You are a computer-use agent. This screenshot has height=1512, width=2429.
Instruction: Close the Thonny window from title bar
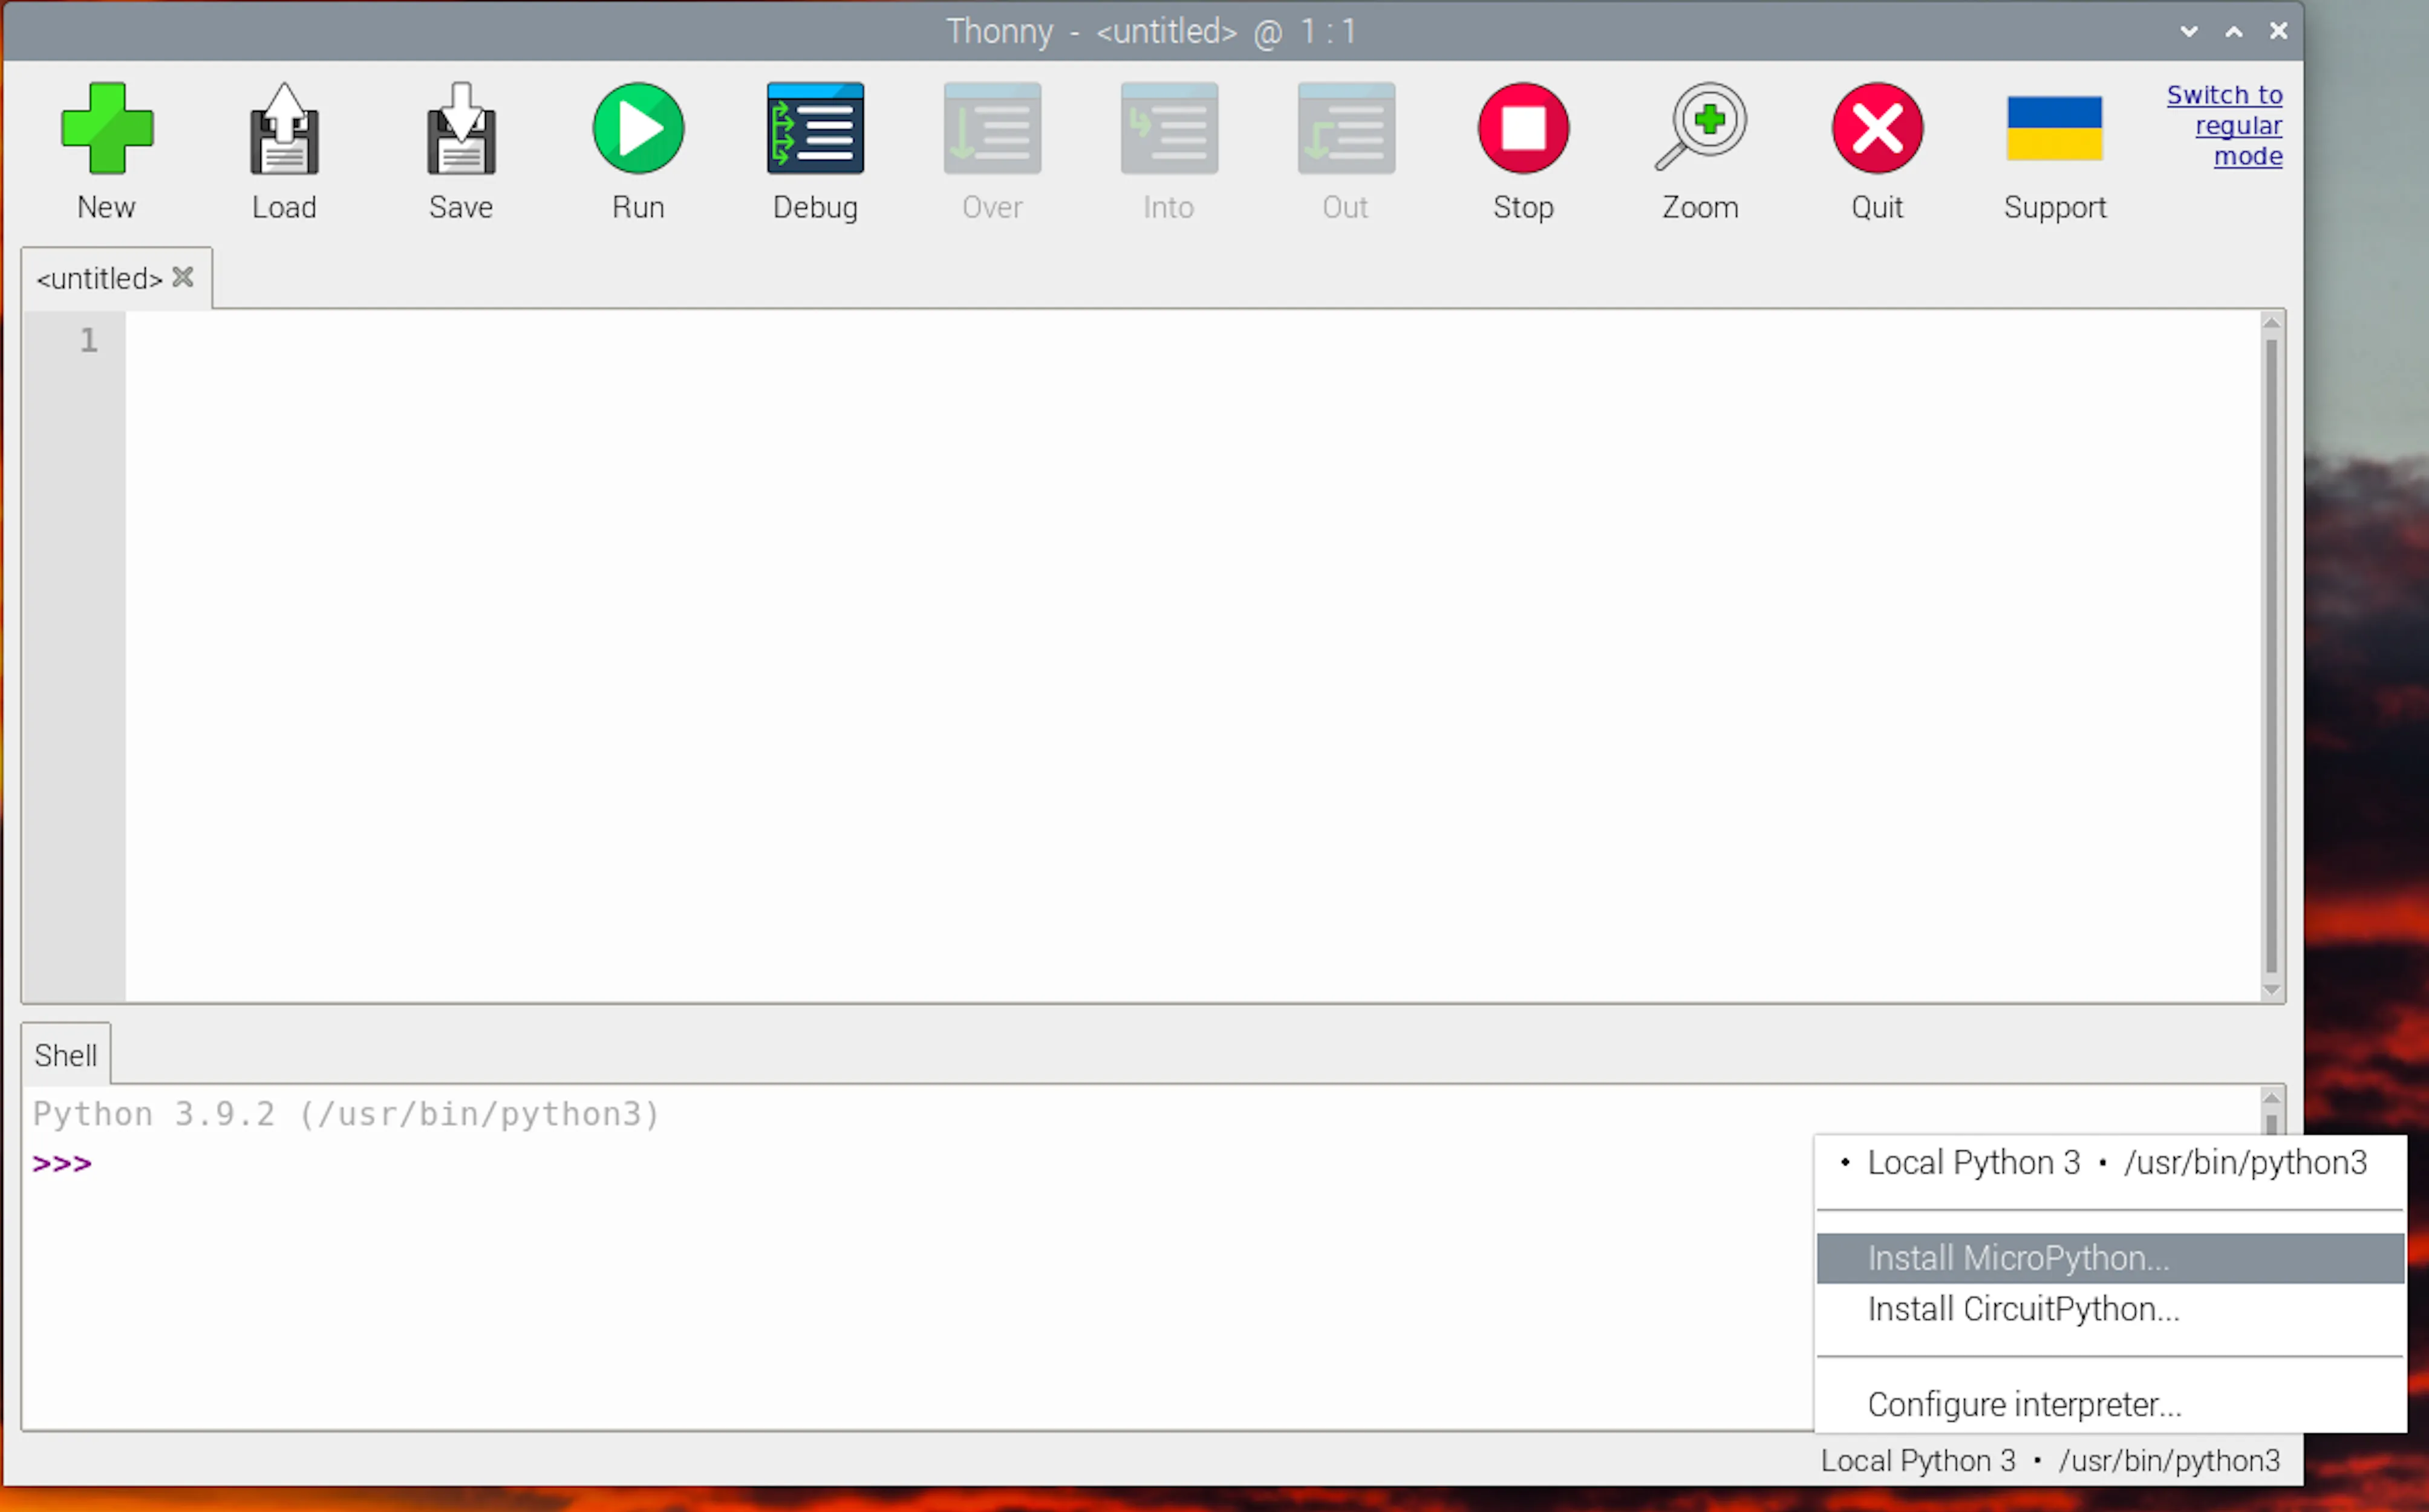pyautogui.click(x=2279, y=31)
